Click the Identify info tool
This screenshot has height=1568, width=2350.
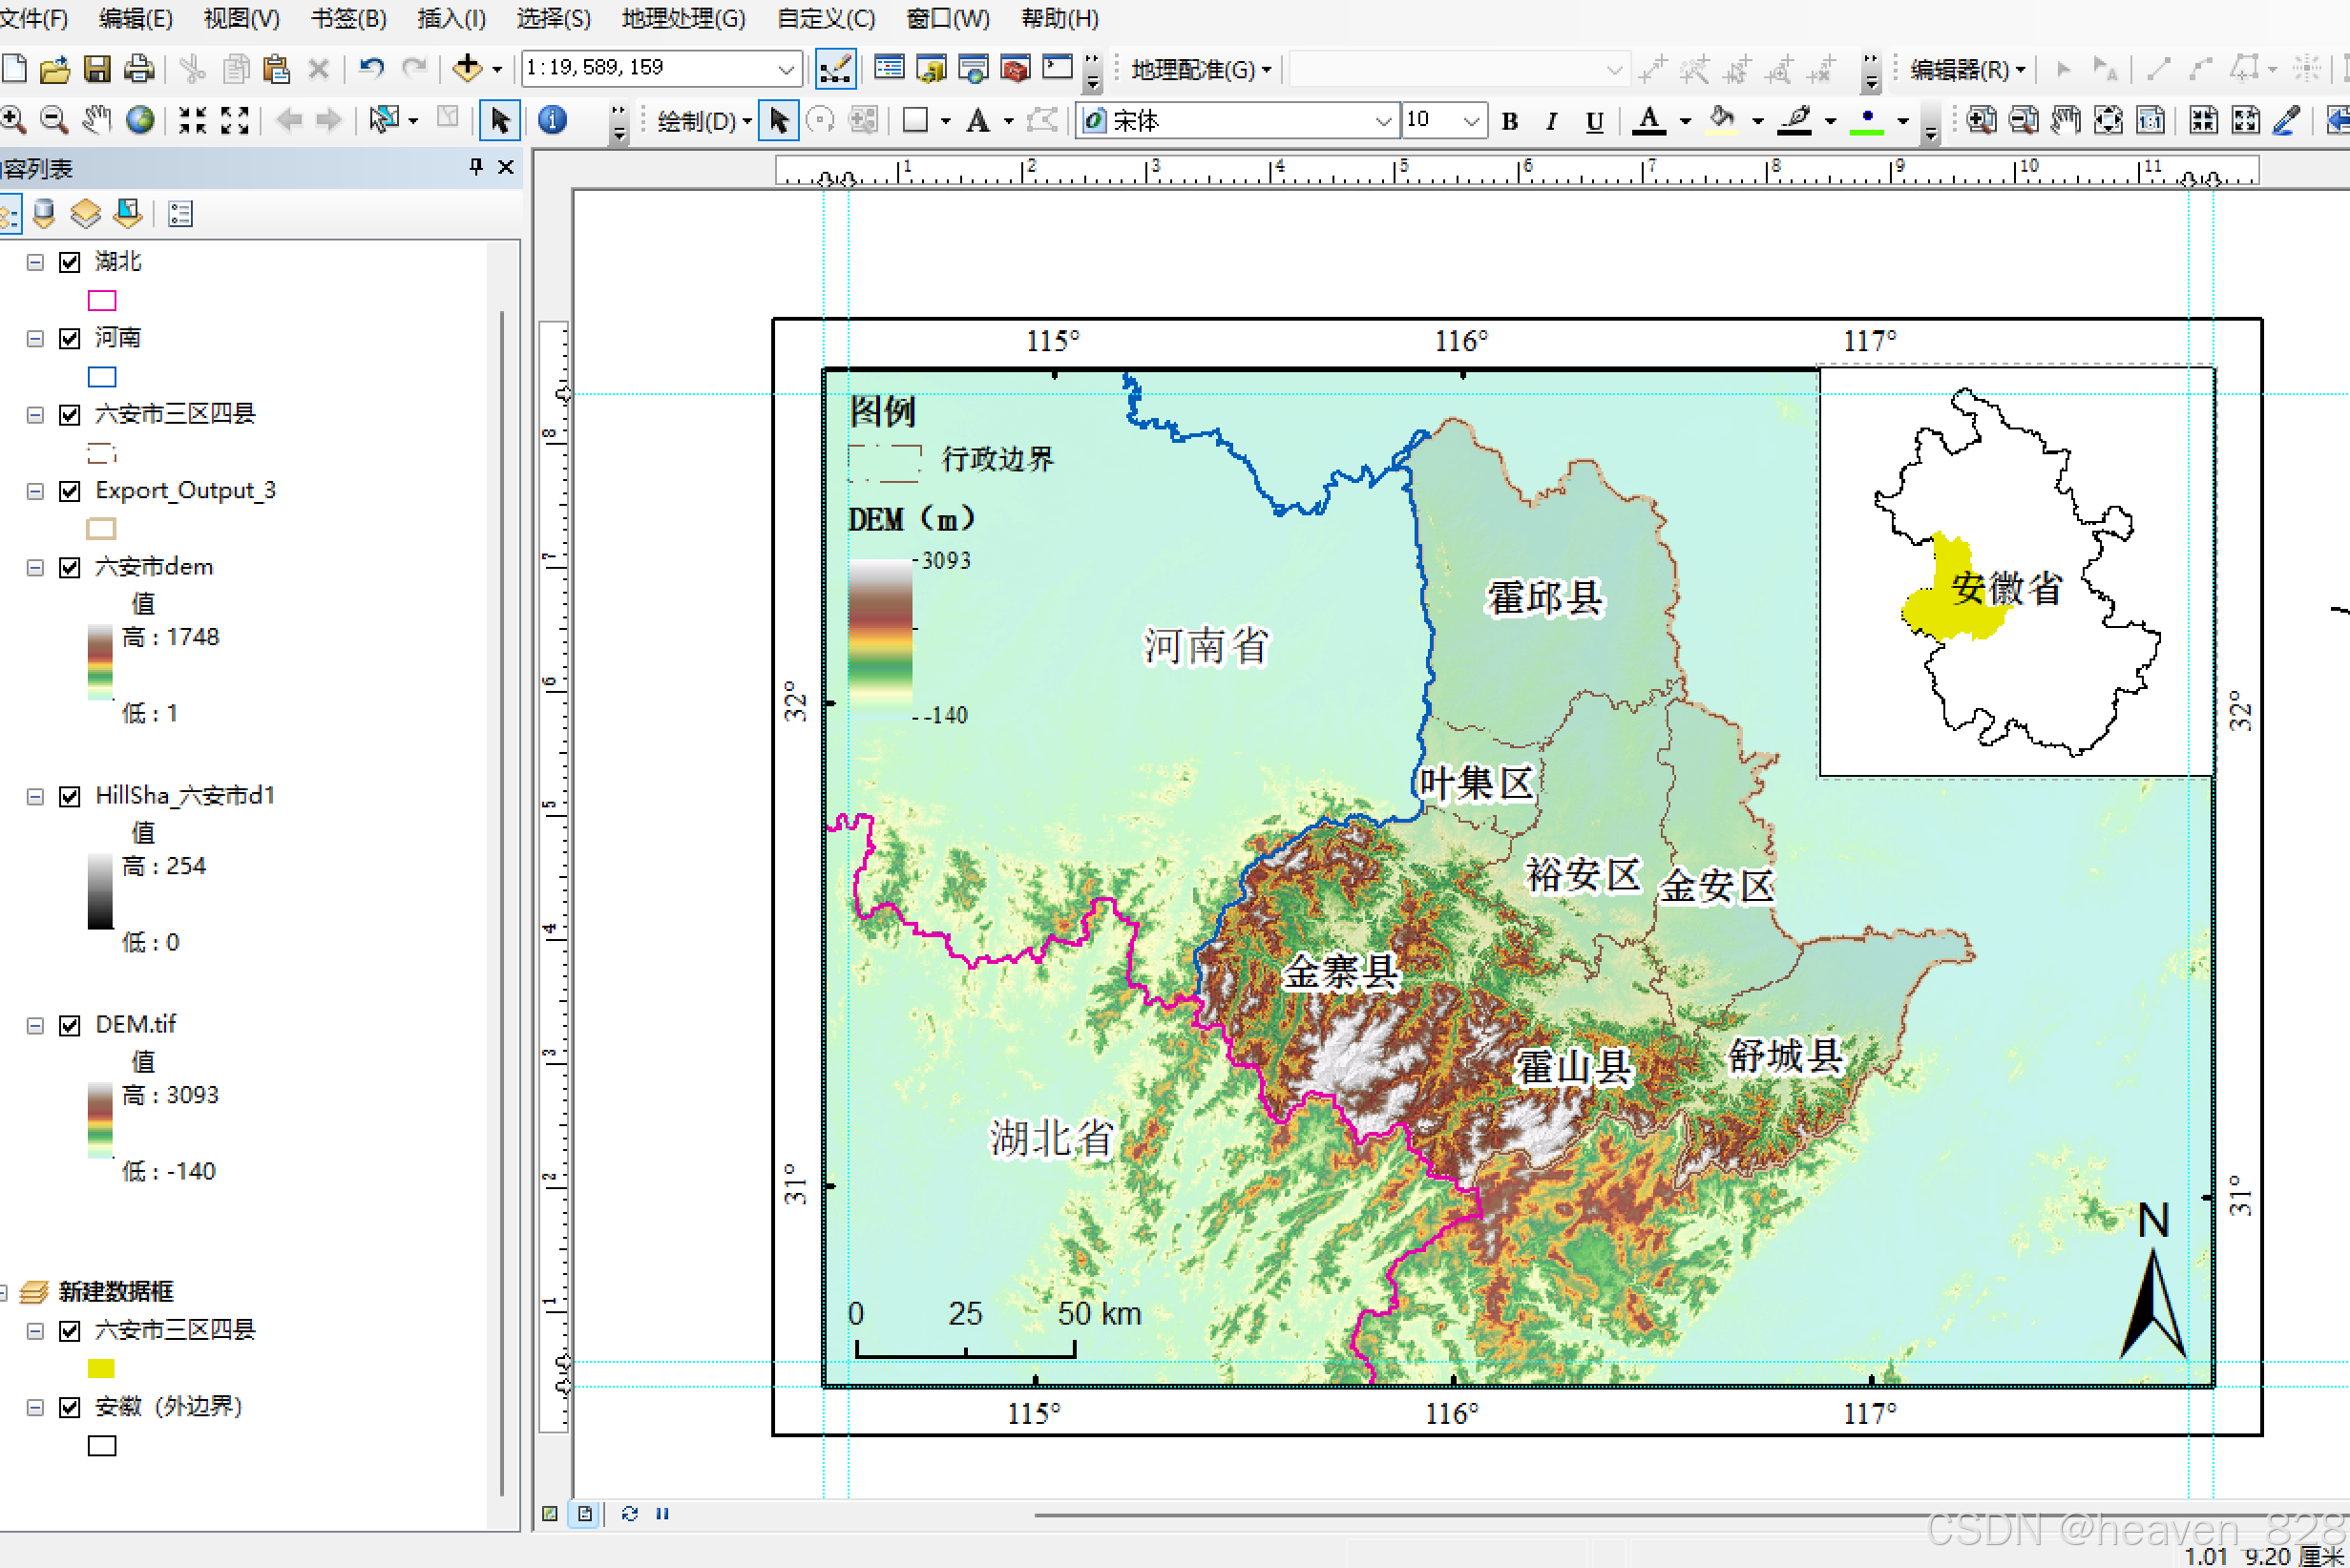click(552, 121)
